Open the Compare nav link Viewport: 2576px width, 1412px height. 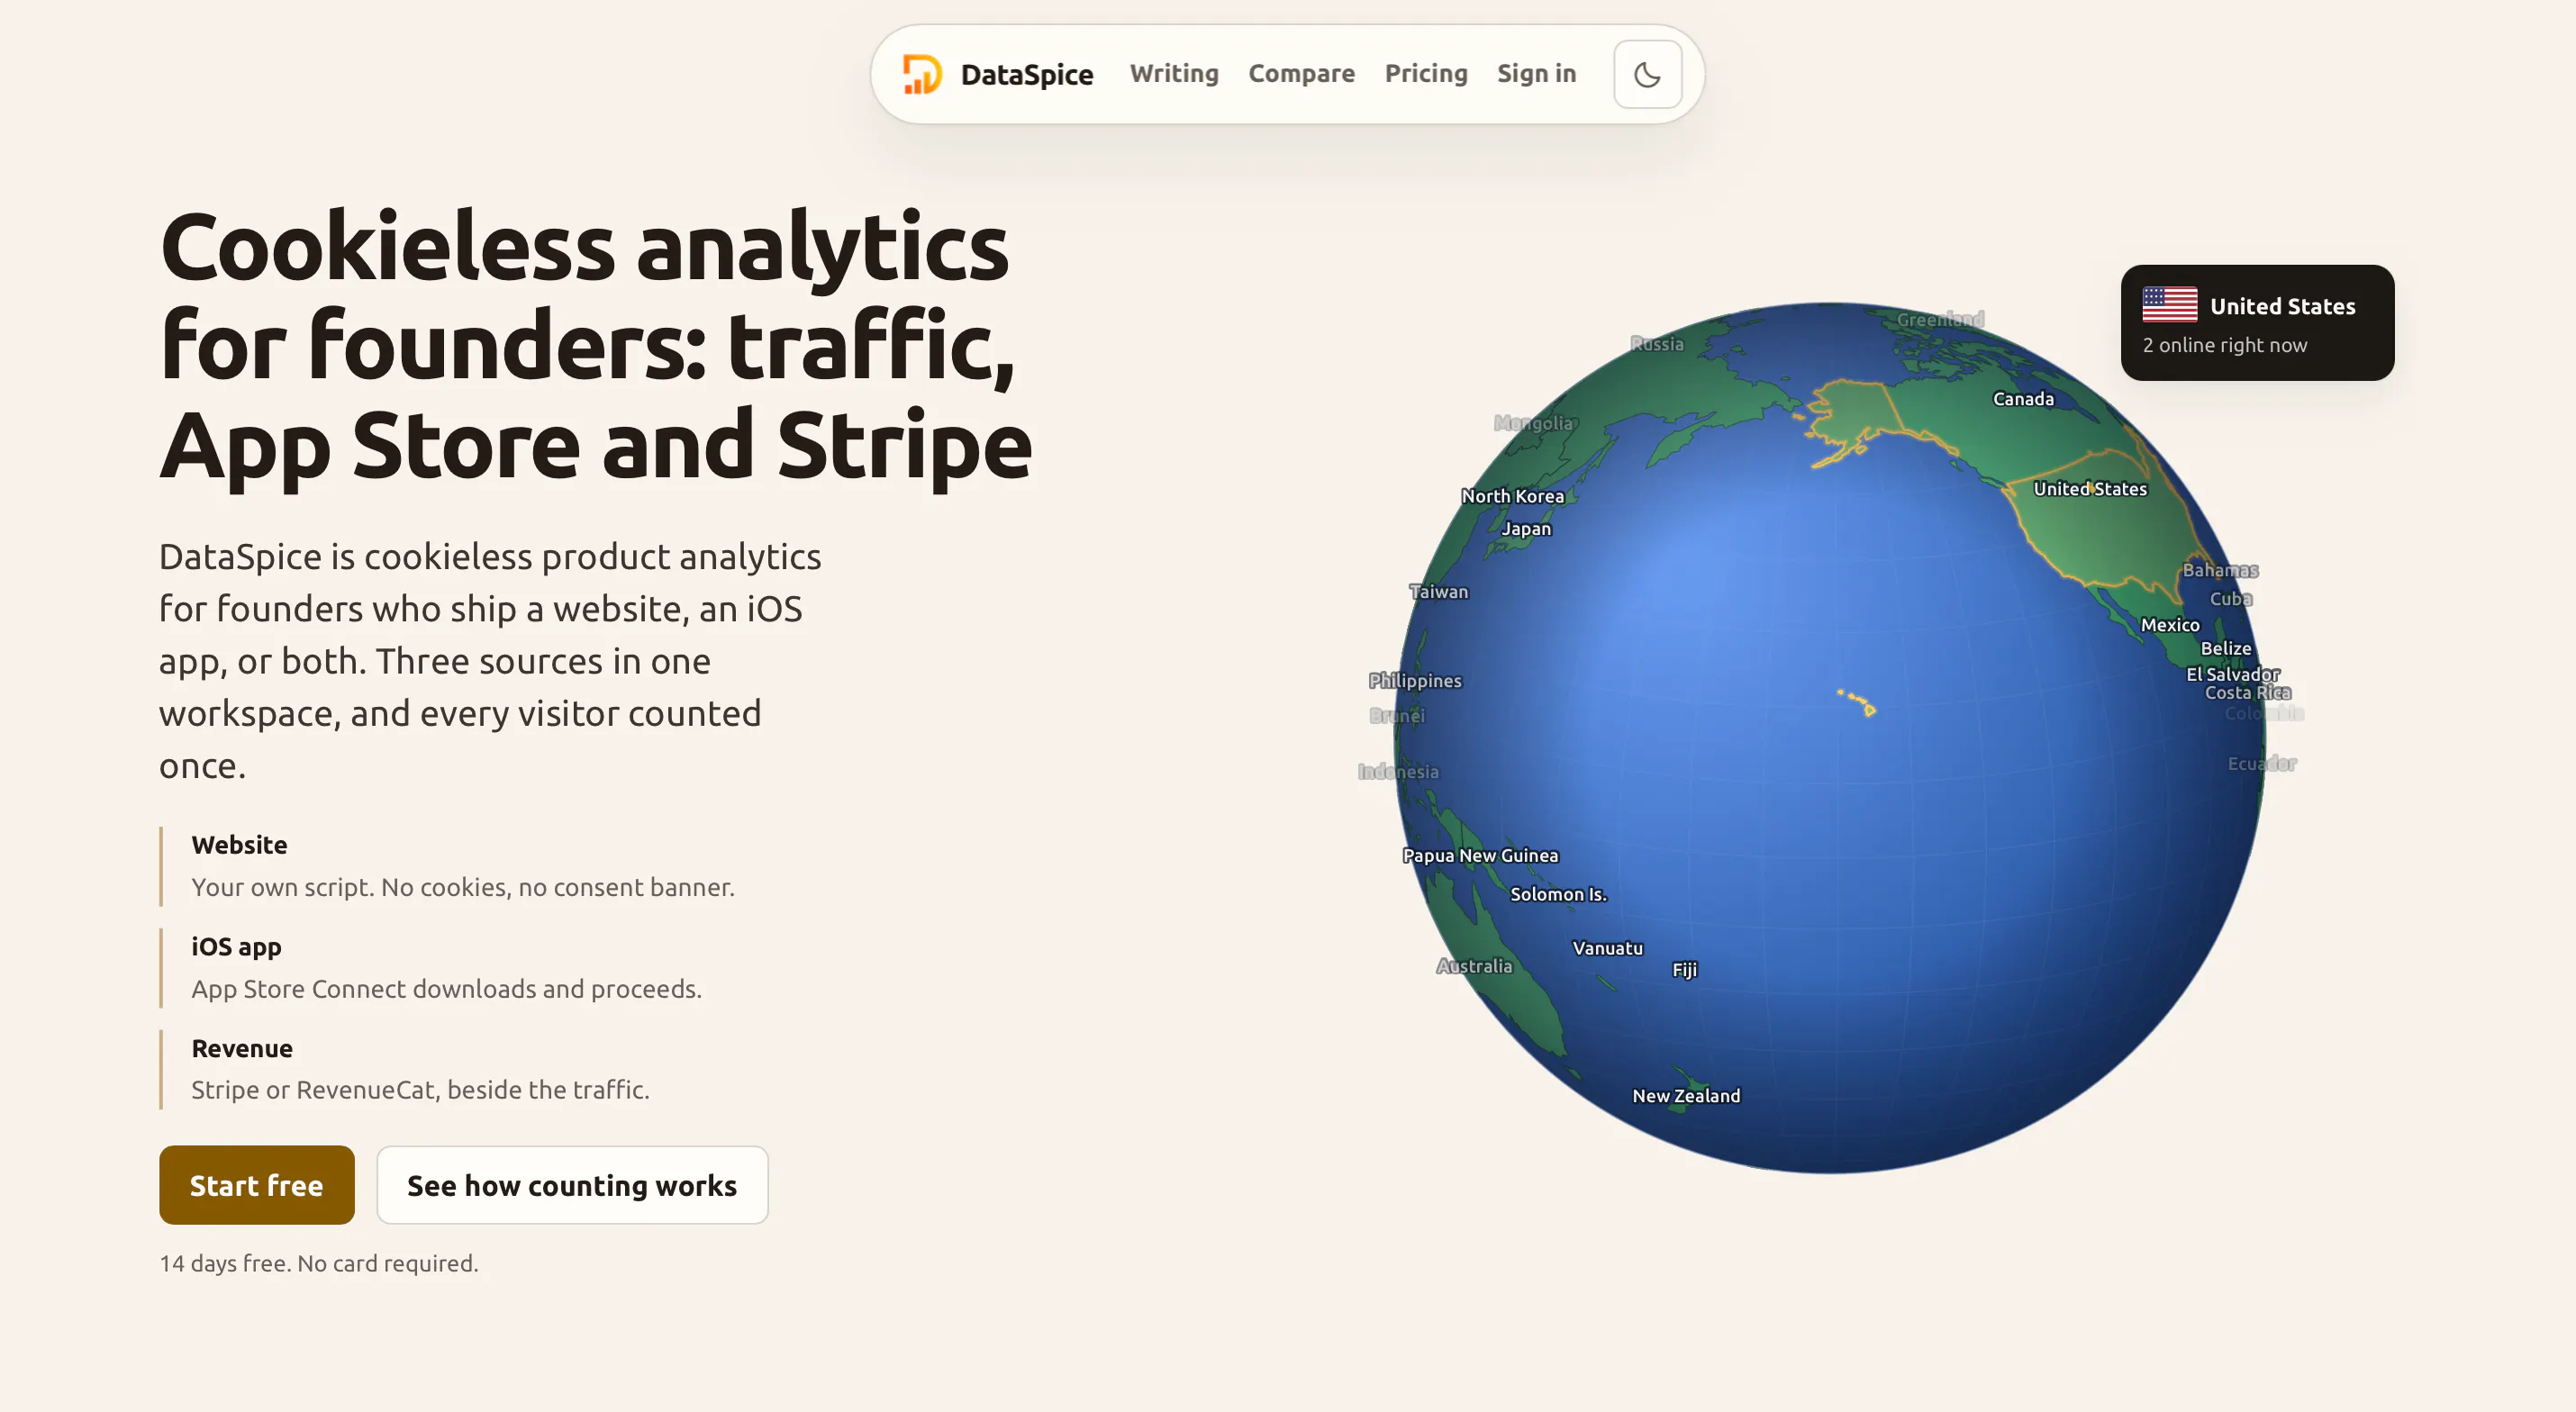1301,74
